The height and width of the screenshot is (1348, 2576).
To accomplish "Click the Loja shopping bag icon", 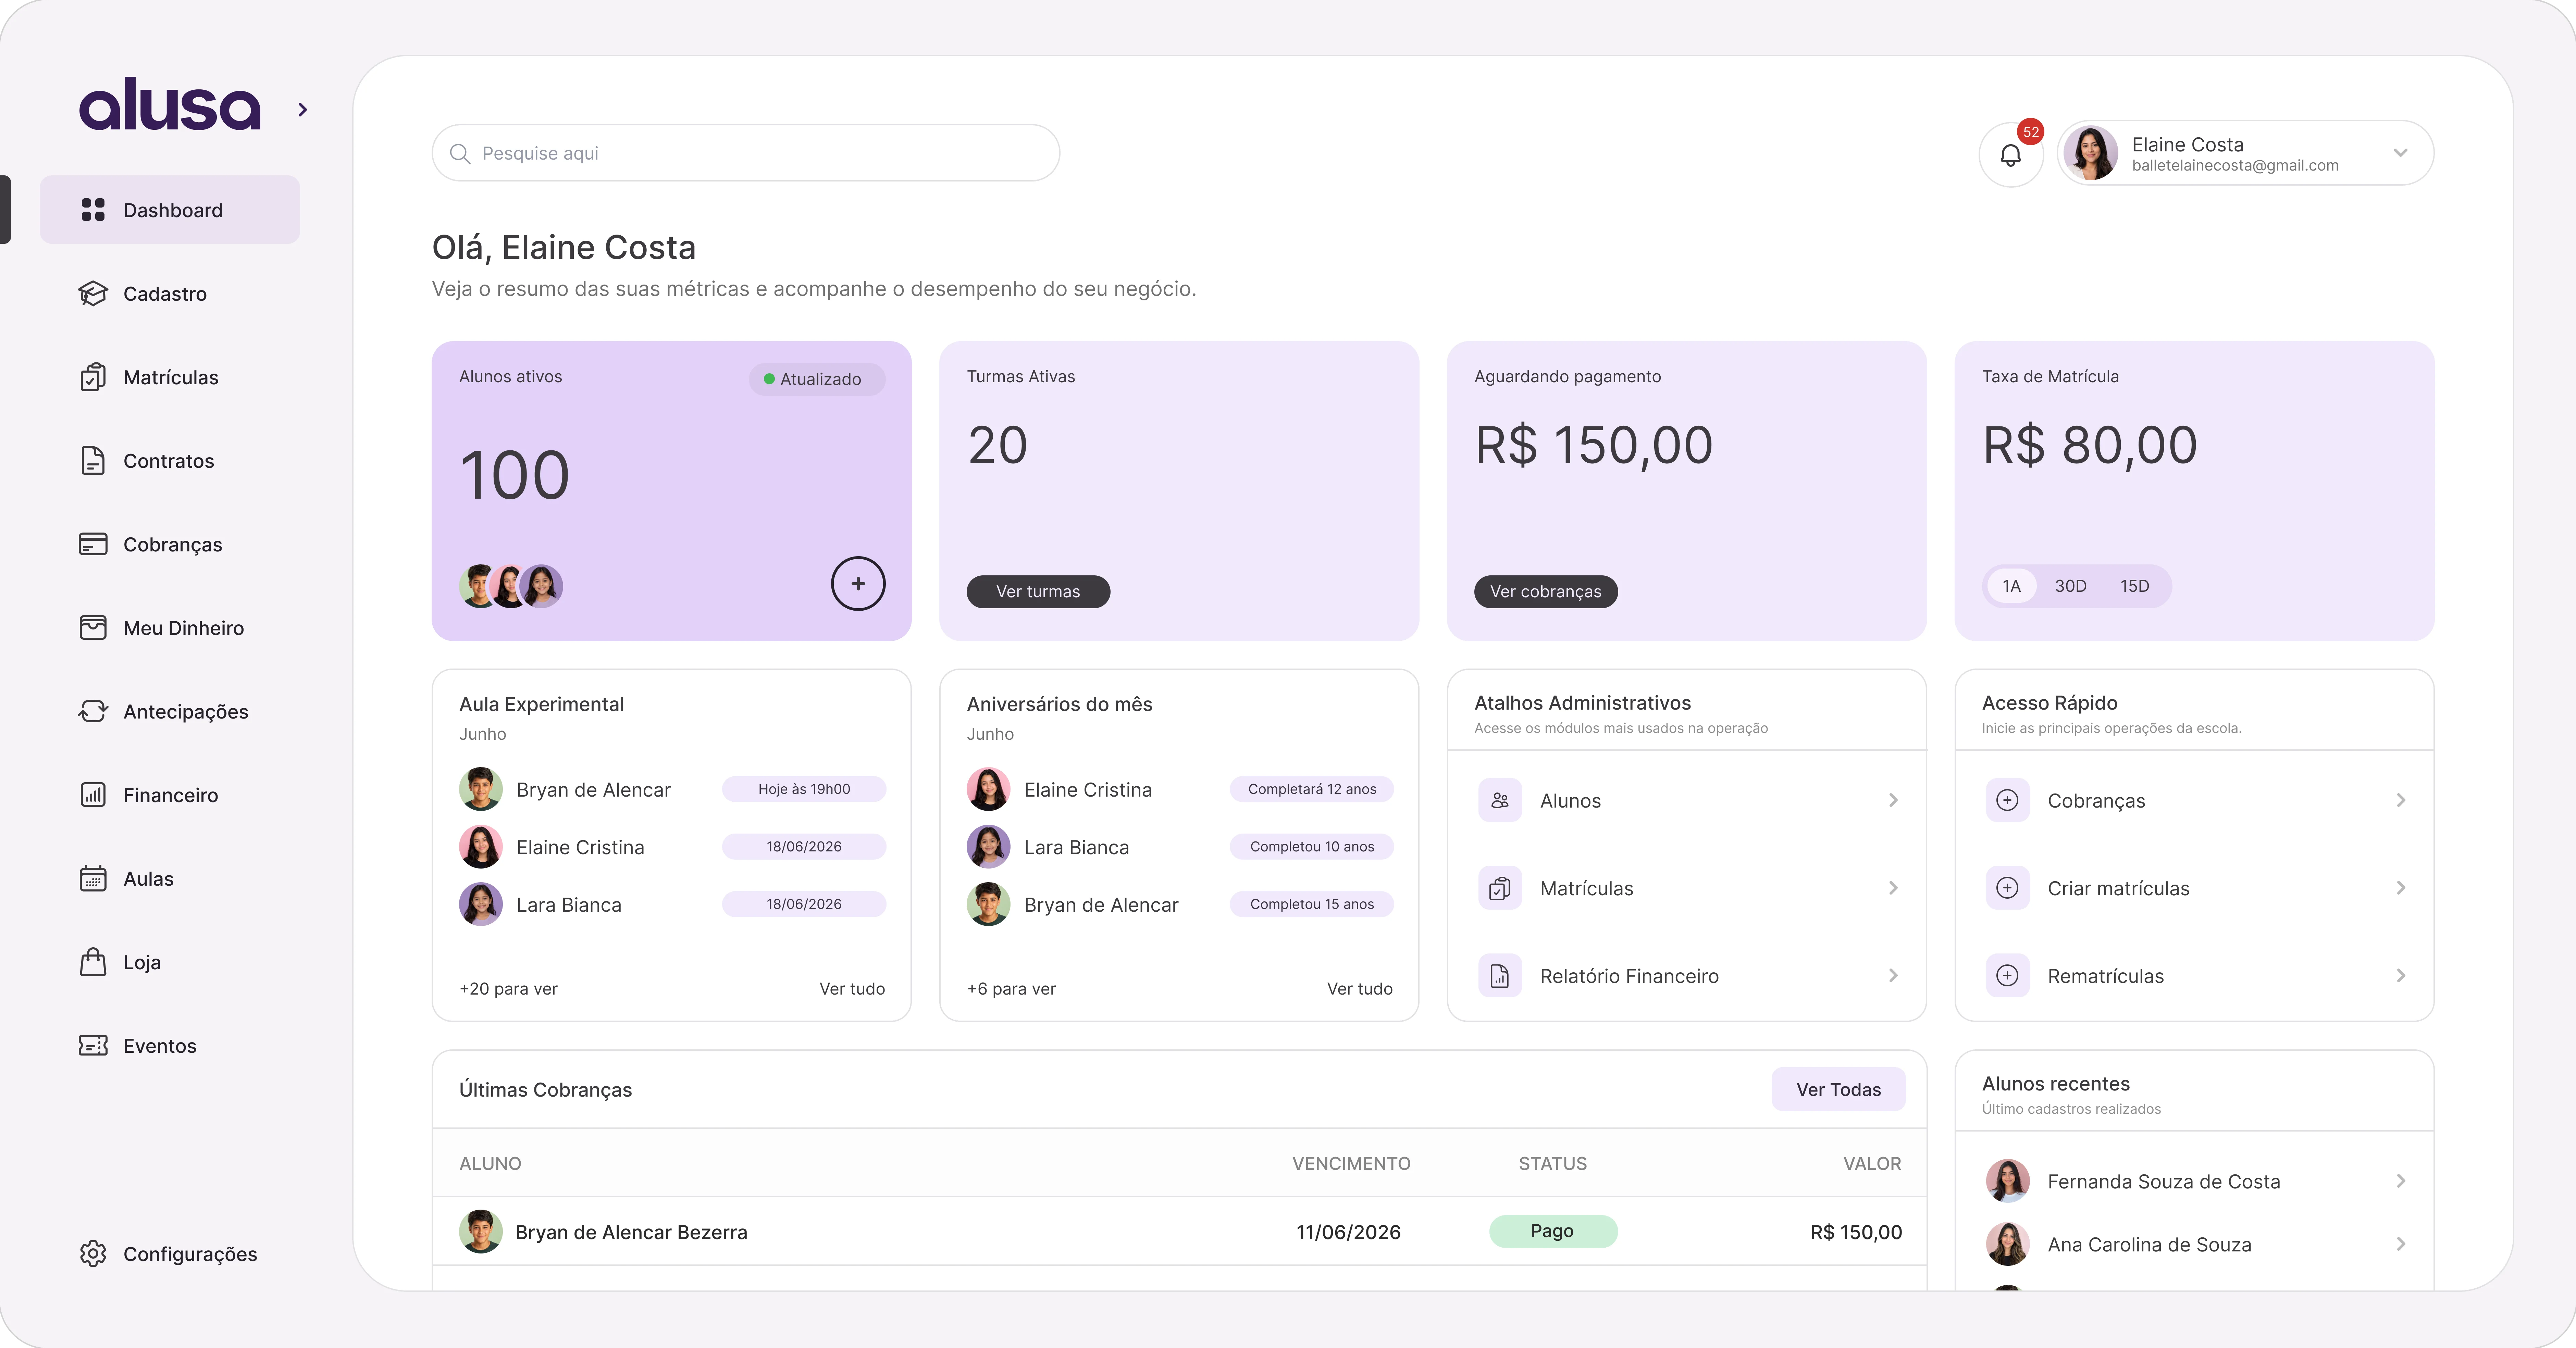I will (93, 962).
